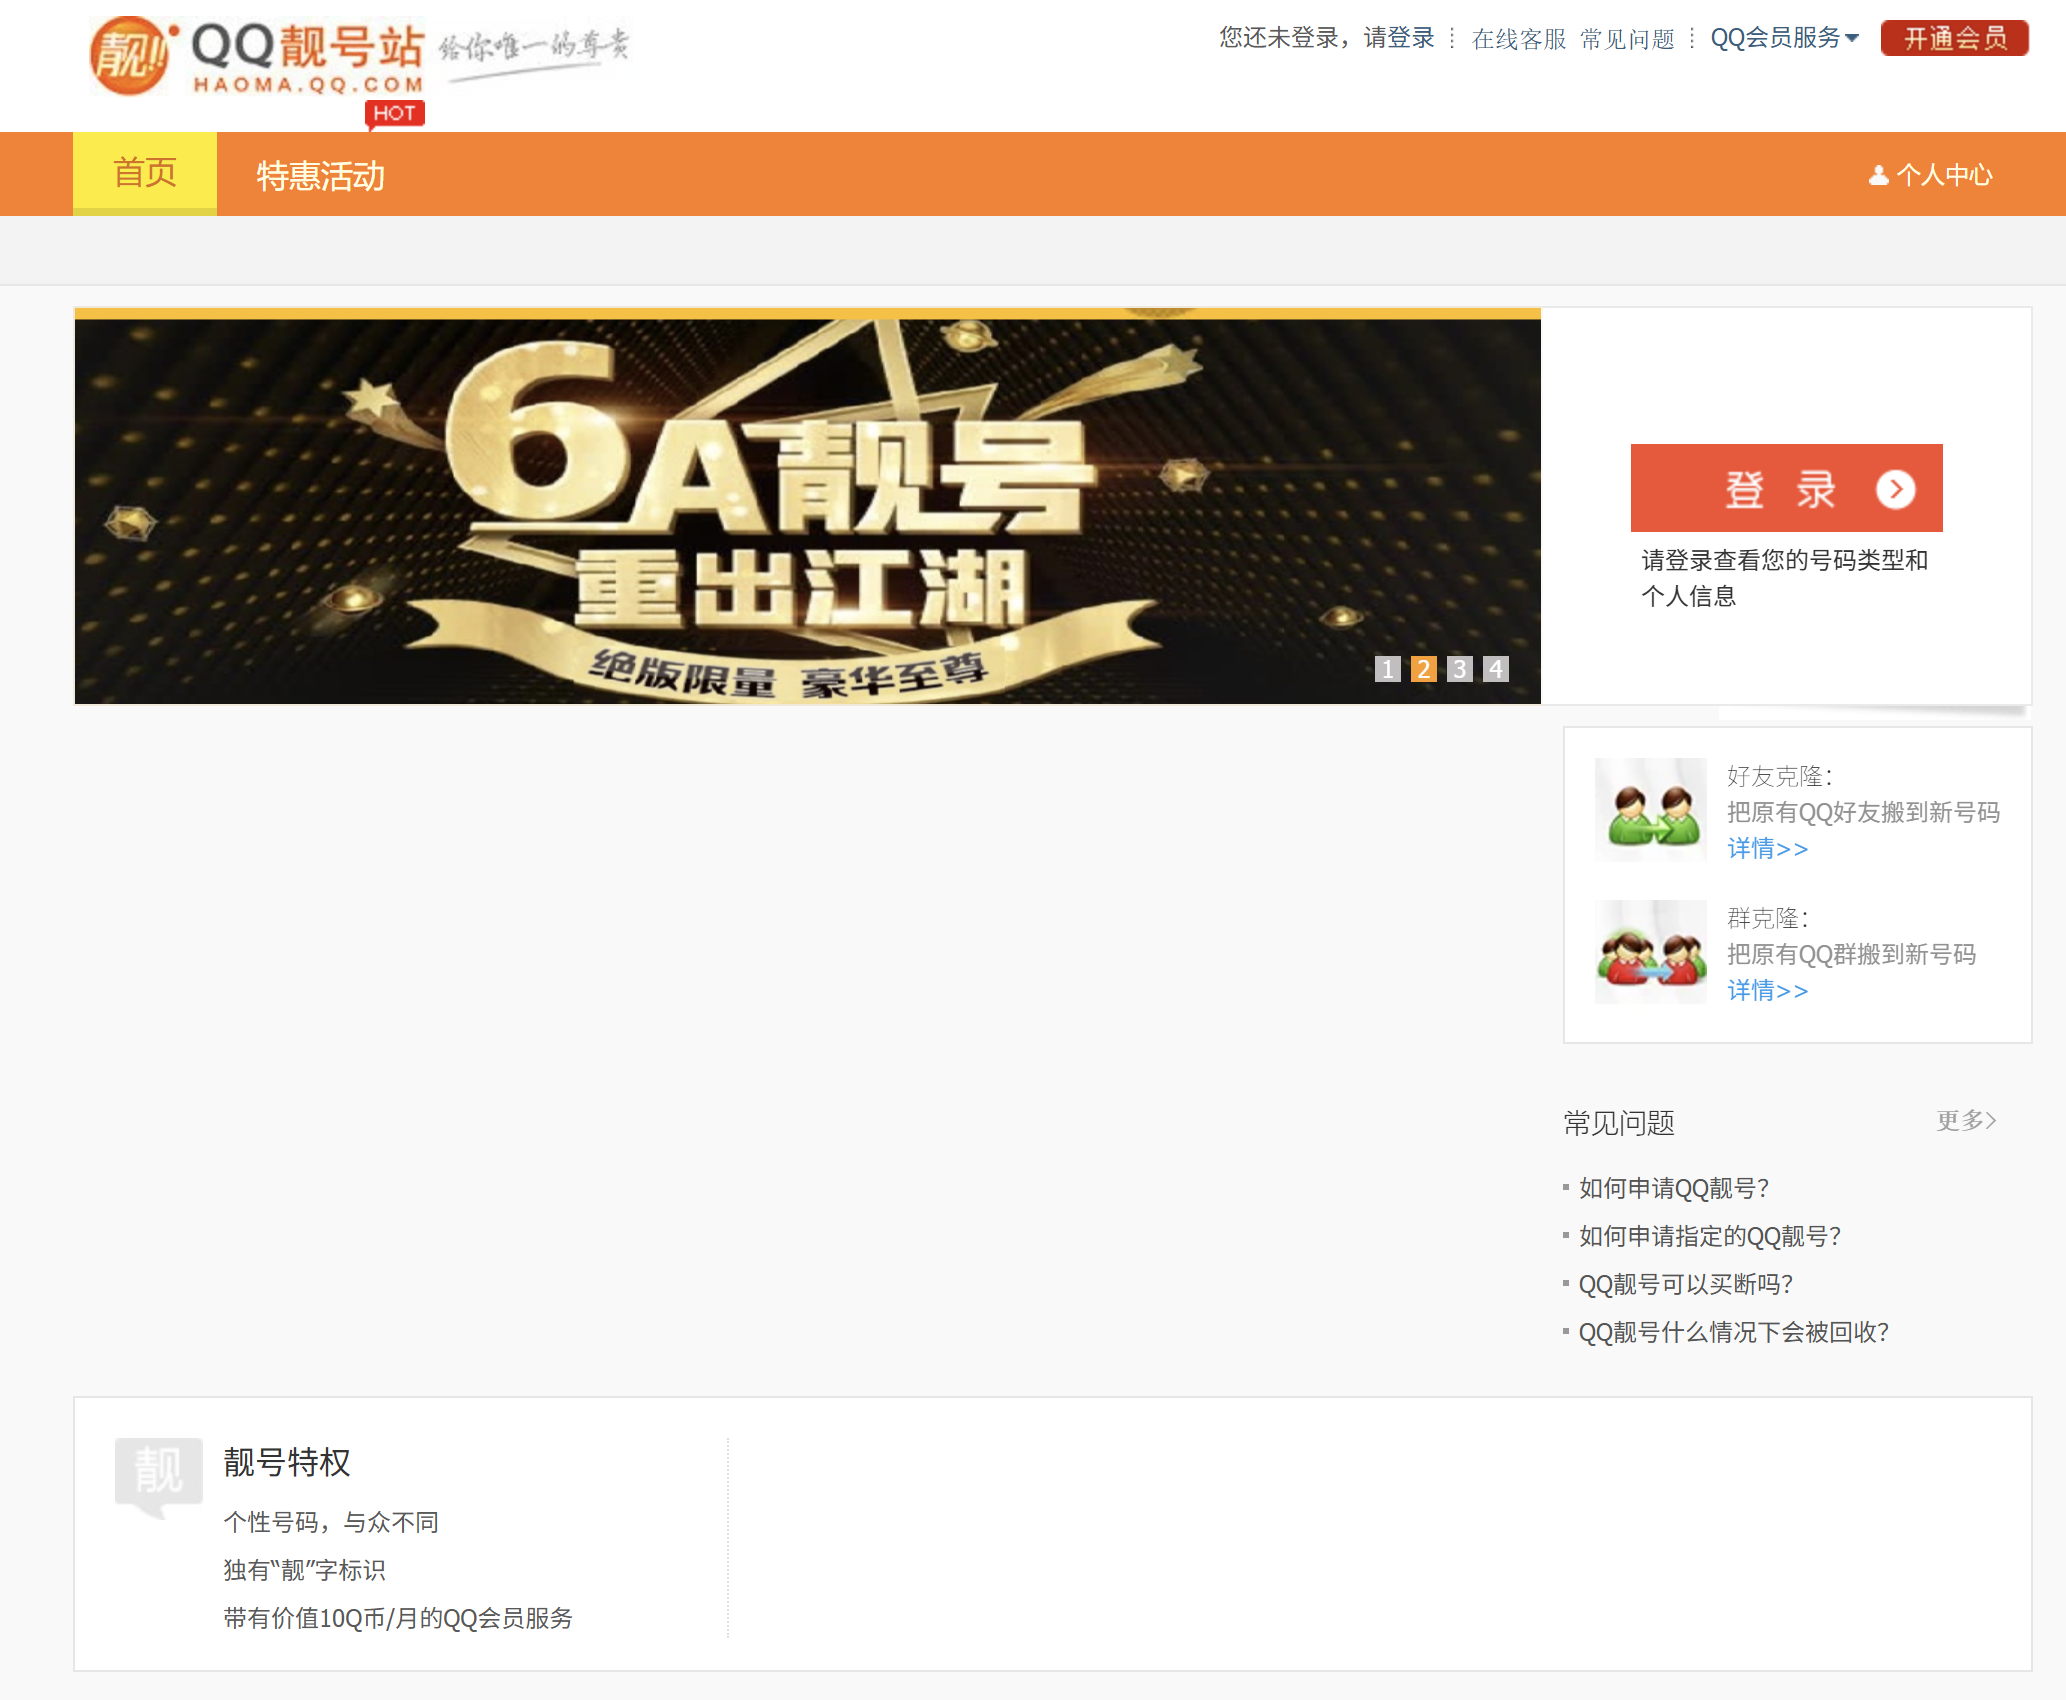Screen dimensions: 2066x1700
Task: Open 详情>> under 好友克隆
Action: [x=1767, y=849]
